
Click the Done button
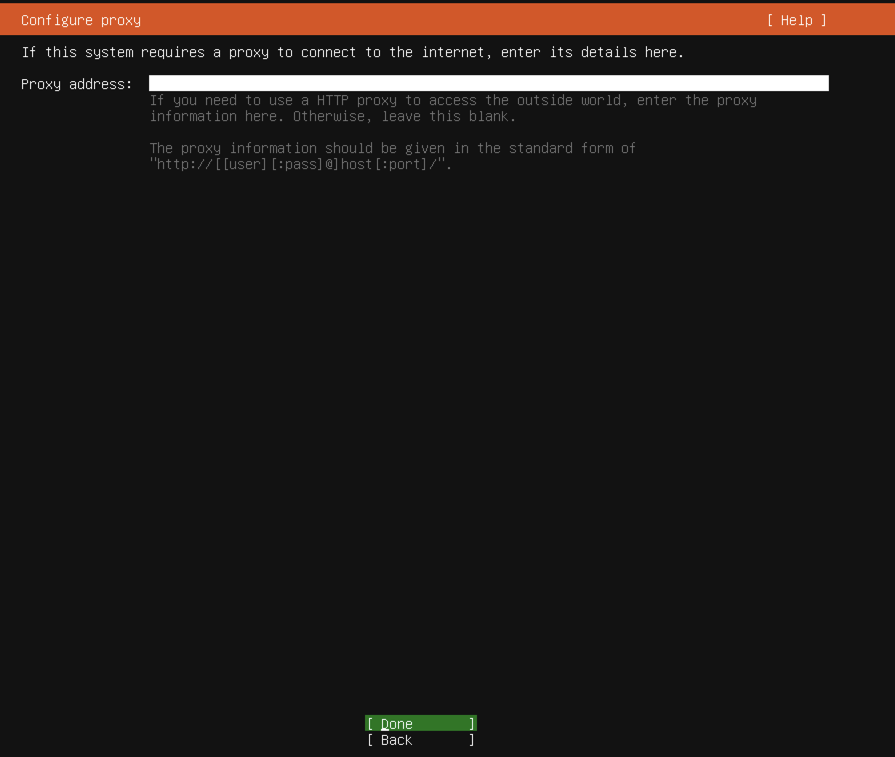pos(421,723)
